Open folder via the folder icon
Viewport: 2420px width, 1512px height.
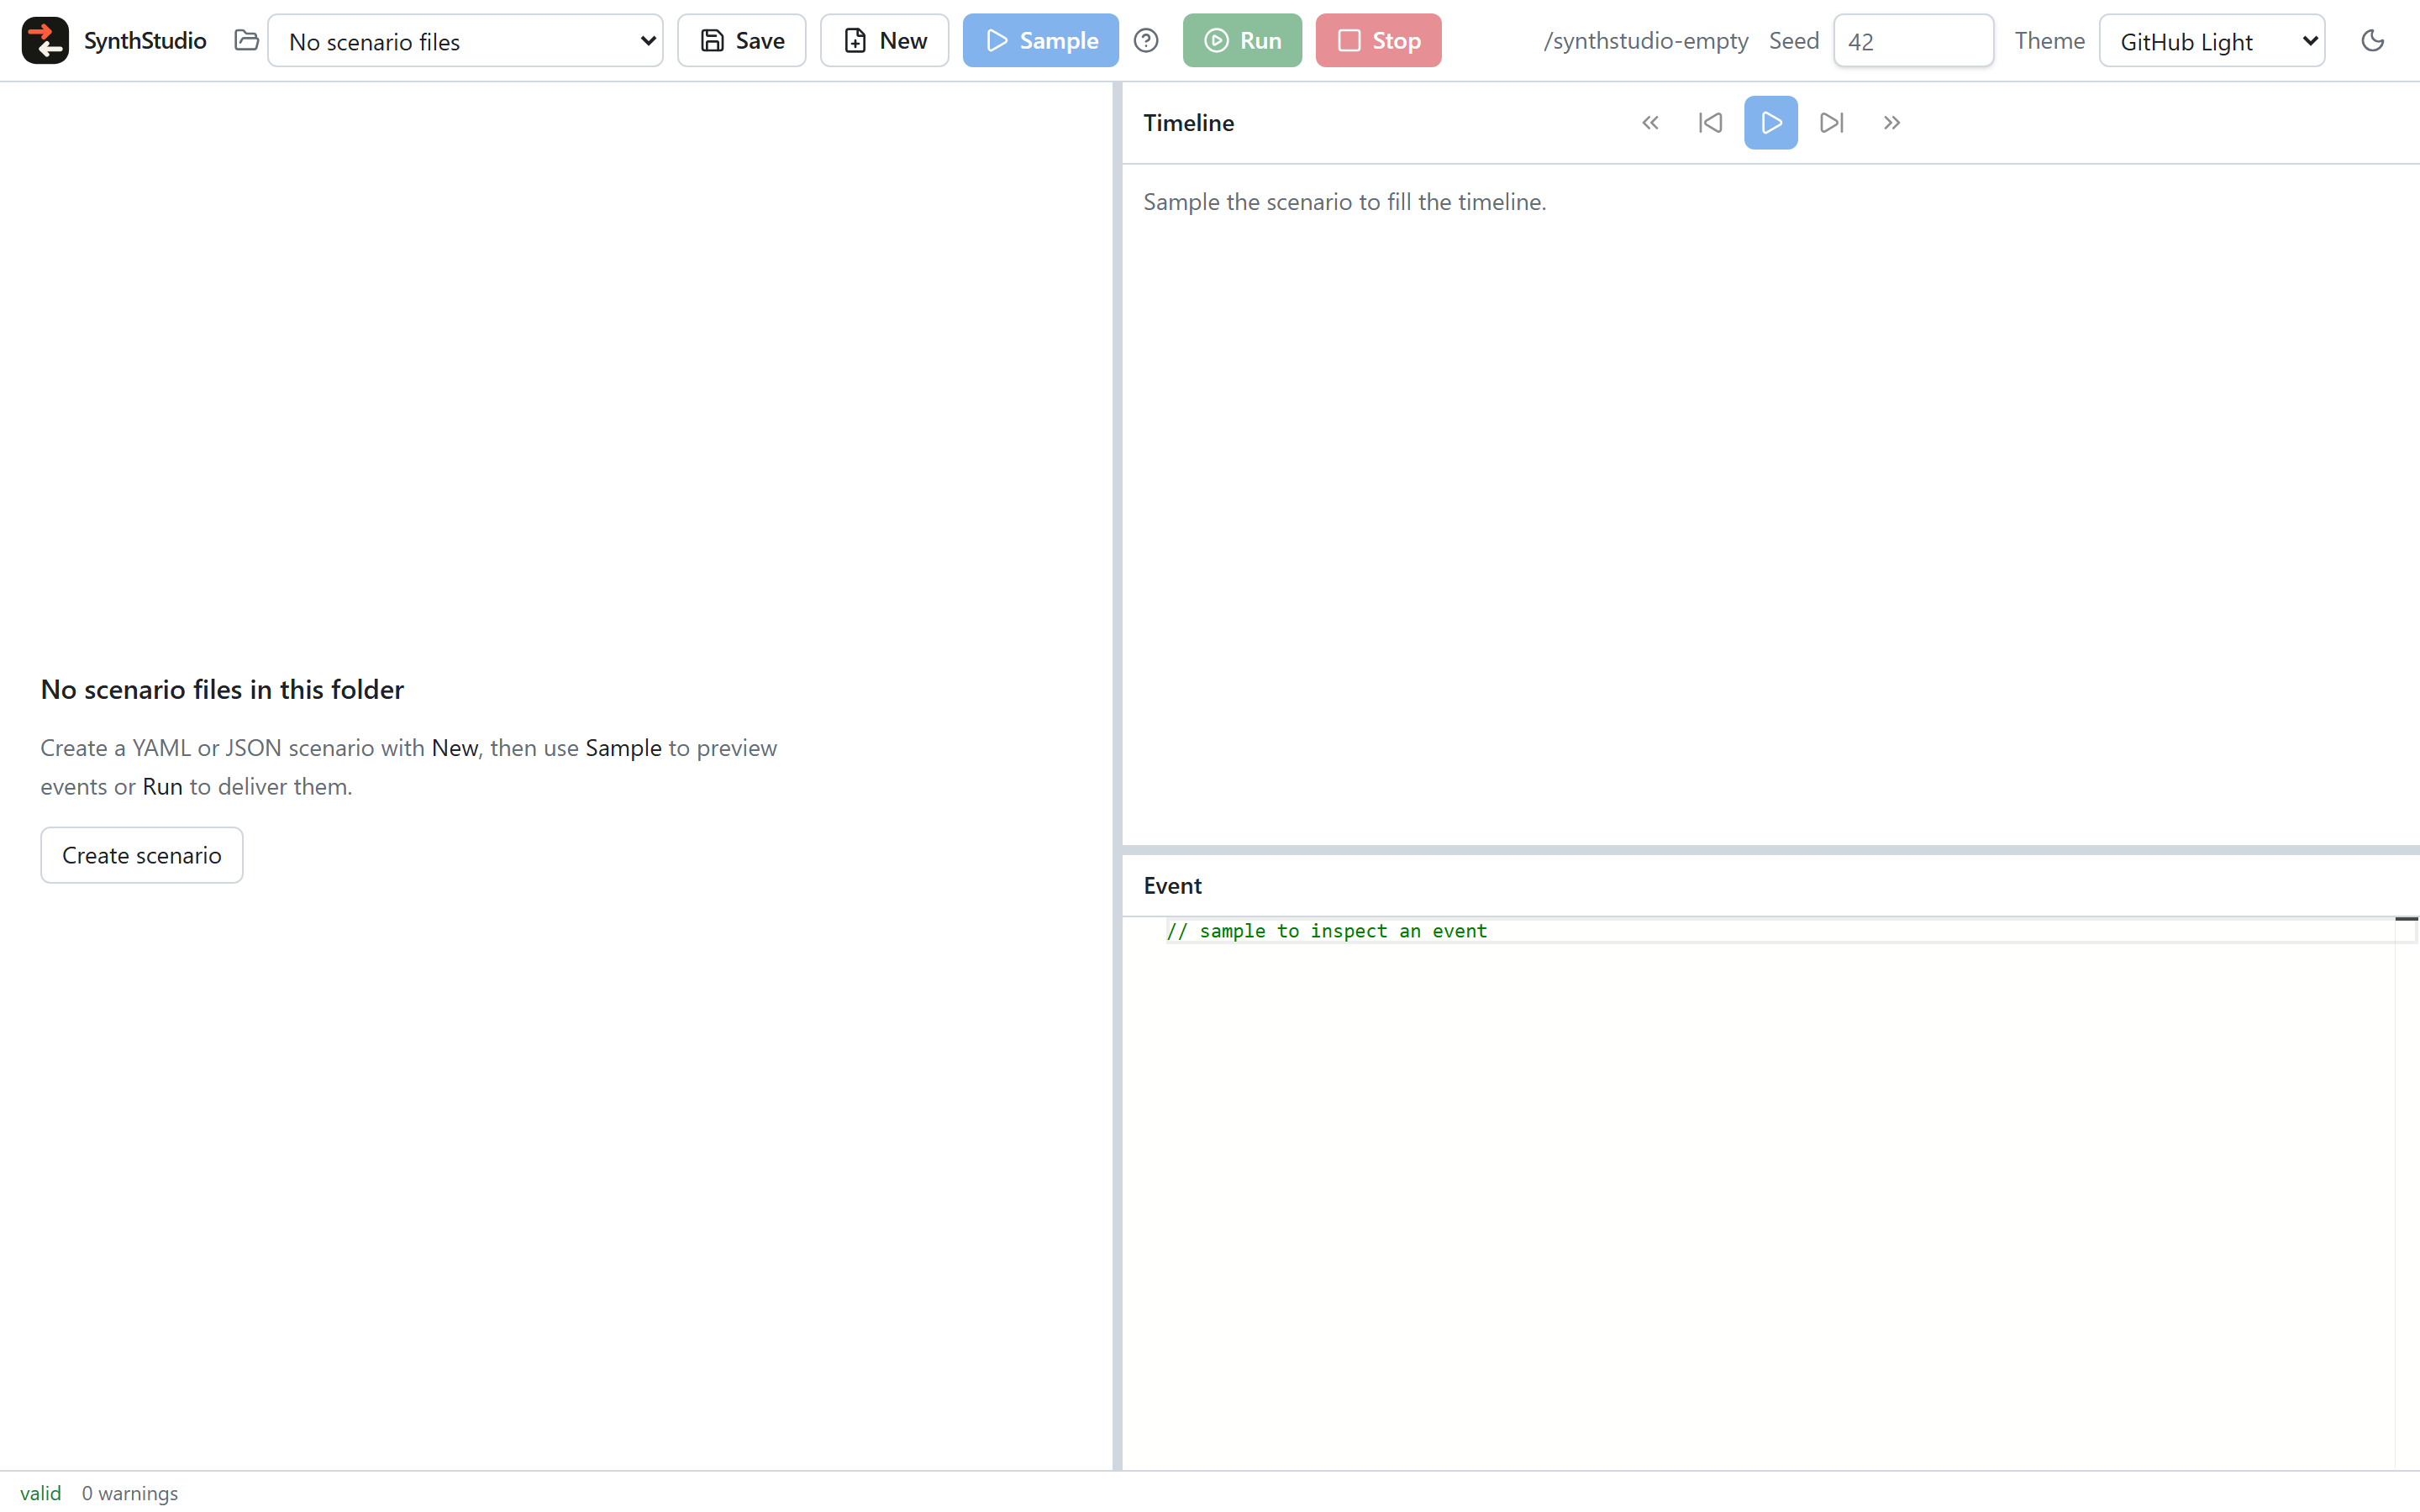(246, 40)
